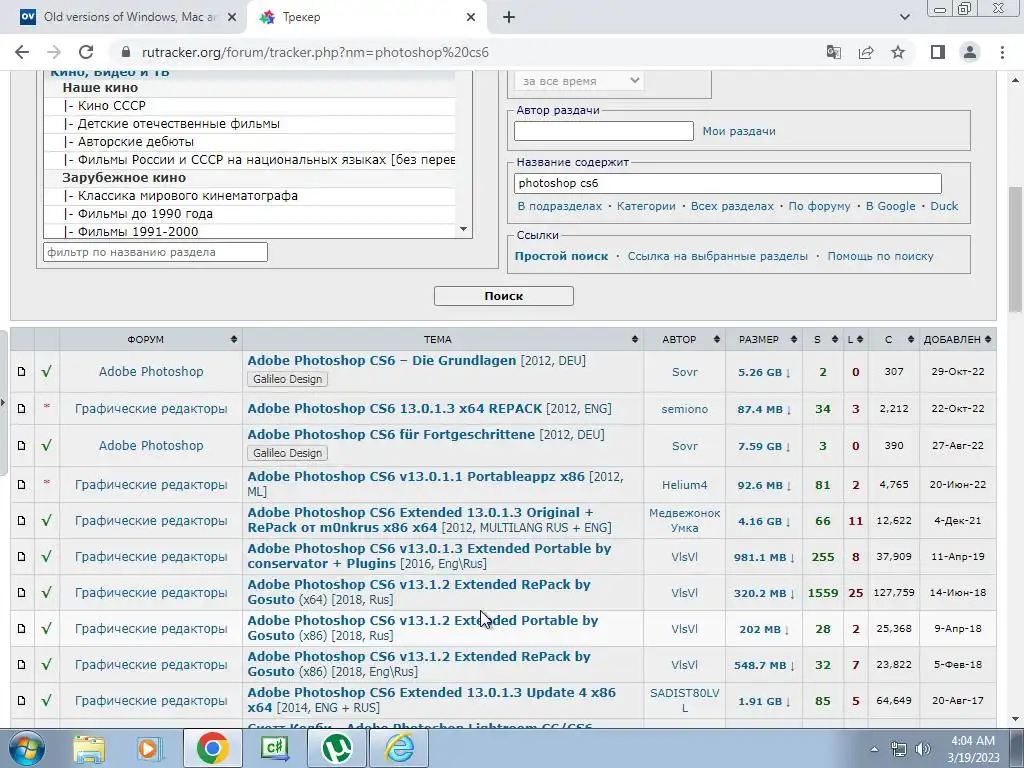Open a new browser tab
Screen dimensions: 1024x768
pyautogui.click(x=509, y=17)
